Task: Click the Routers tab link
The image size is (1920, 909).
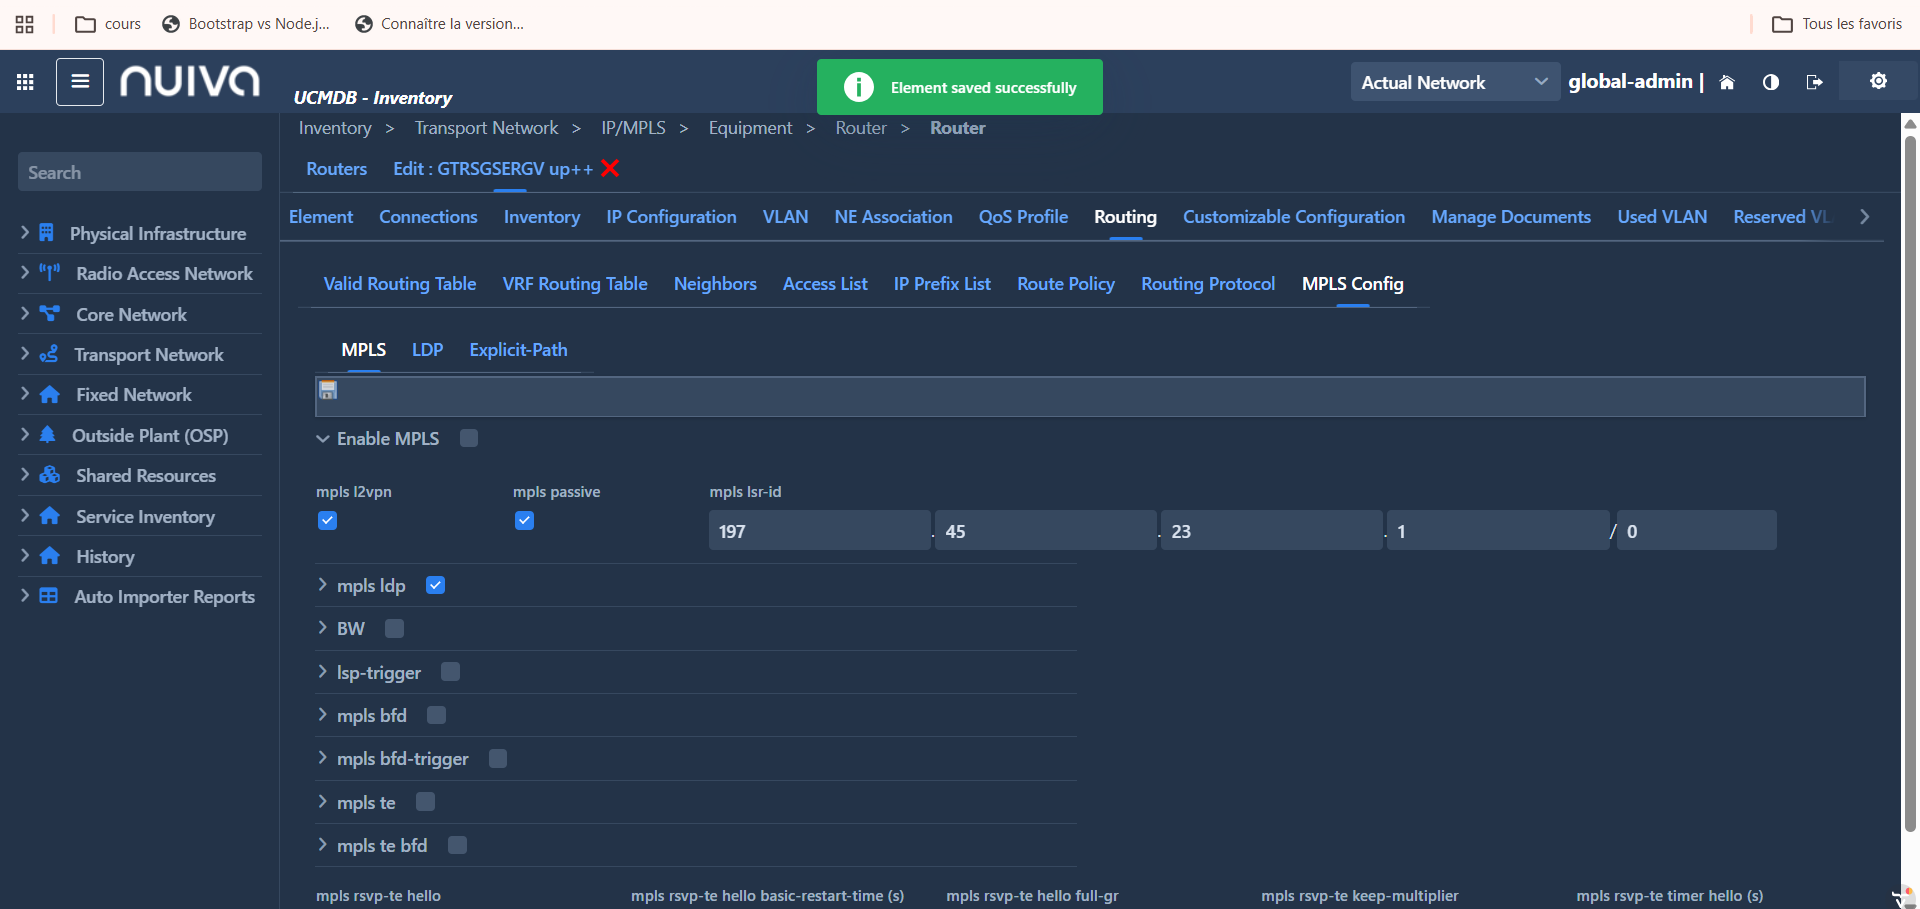Action: click(x=336, y=169)
